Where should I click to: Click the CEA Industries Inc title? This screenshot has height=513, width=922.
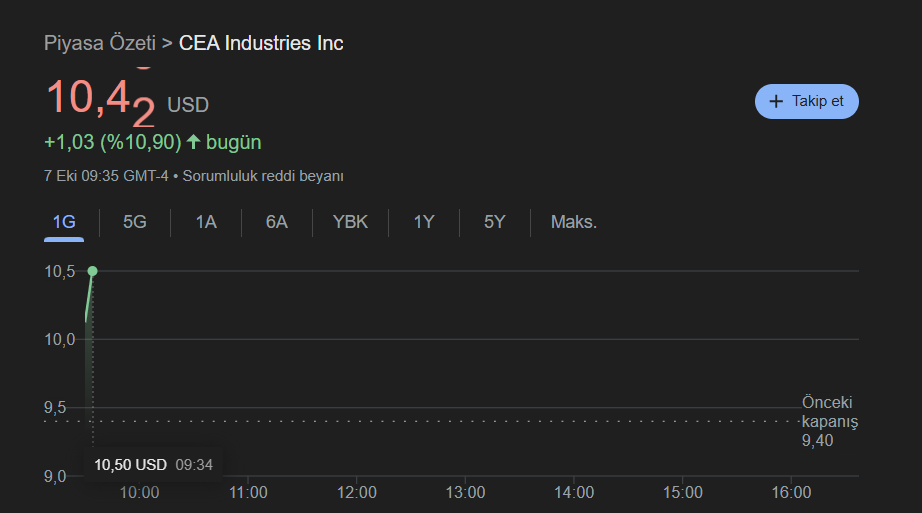coord(261,43)
